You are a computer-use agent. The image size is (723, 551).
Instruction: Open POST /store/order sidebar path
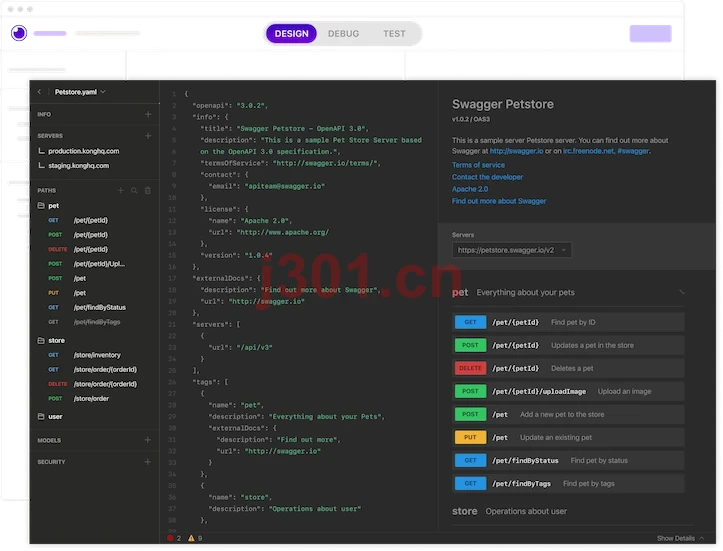[x=78, y=398]
